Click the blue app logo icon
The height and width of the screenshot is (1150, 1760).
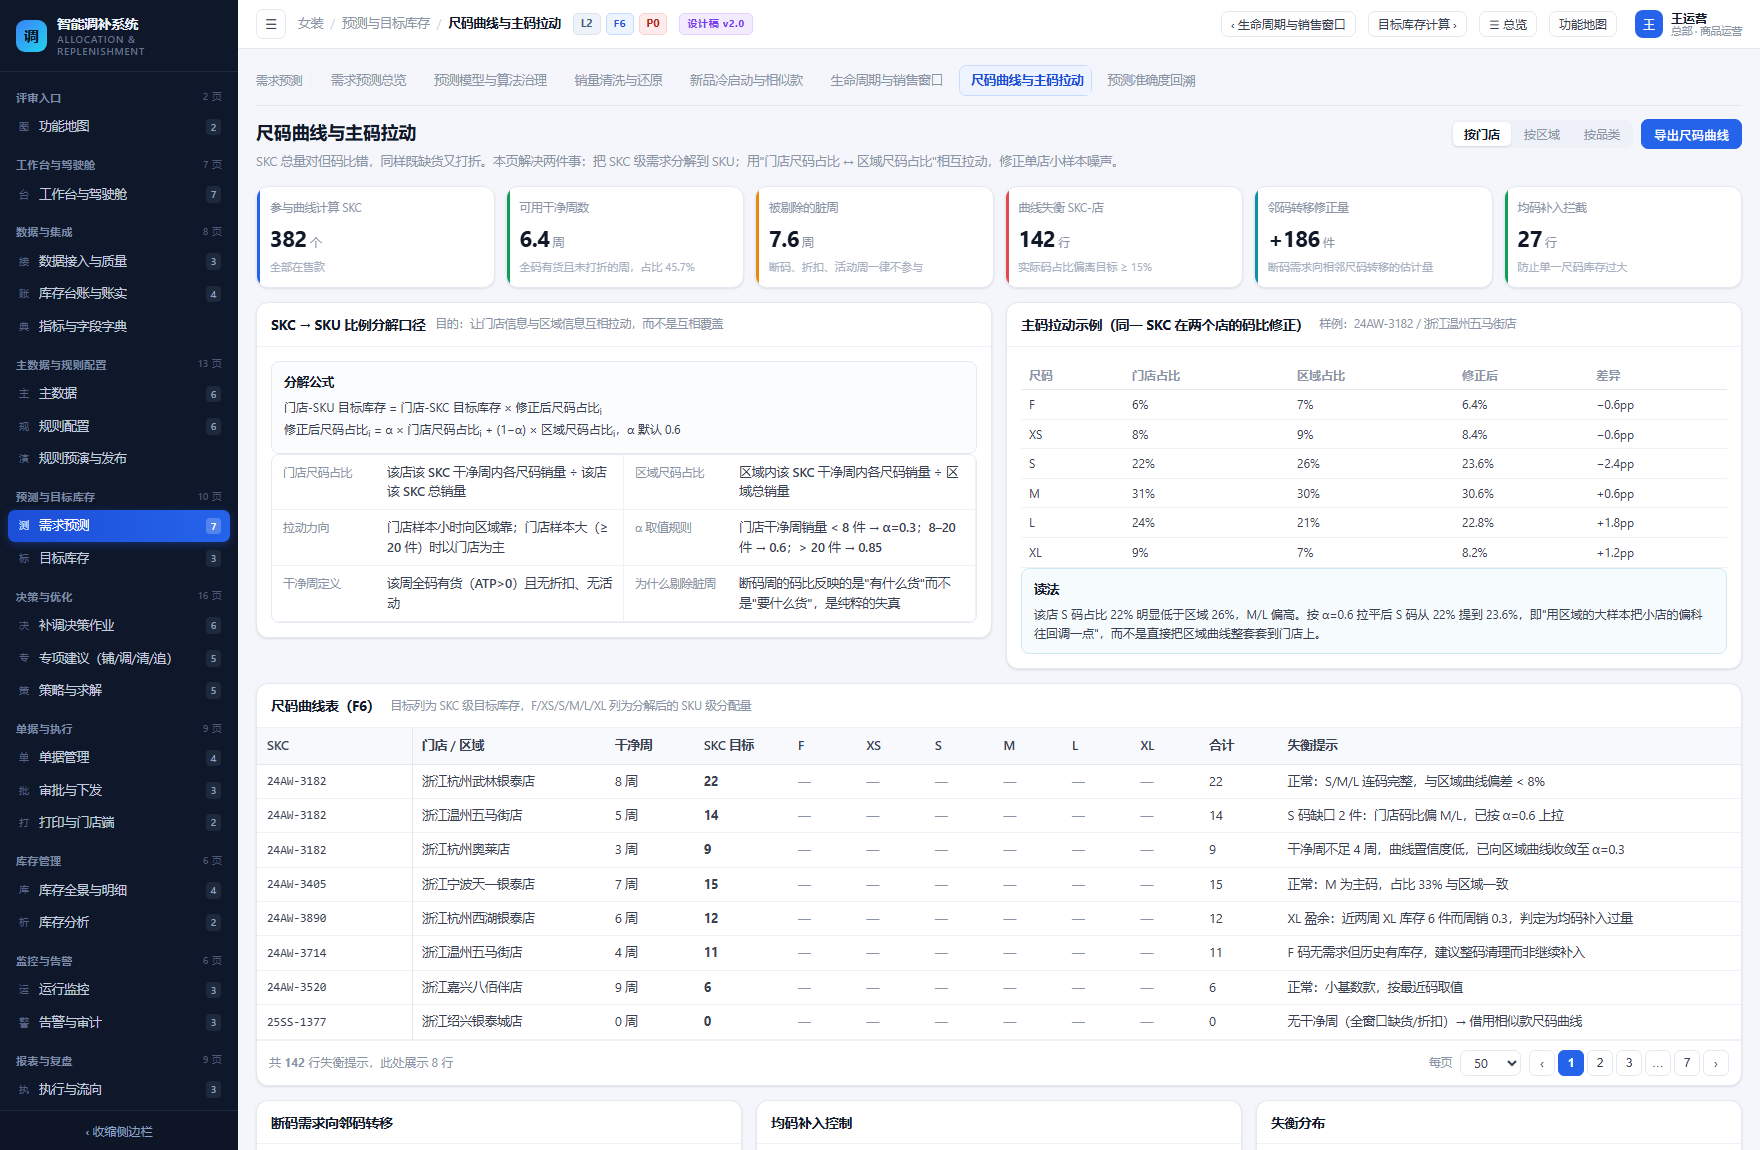[x=31, y=36]
